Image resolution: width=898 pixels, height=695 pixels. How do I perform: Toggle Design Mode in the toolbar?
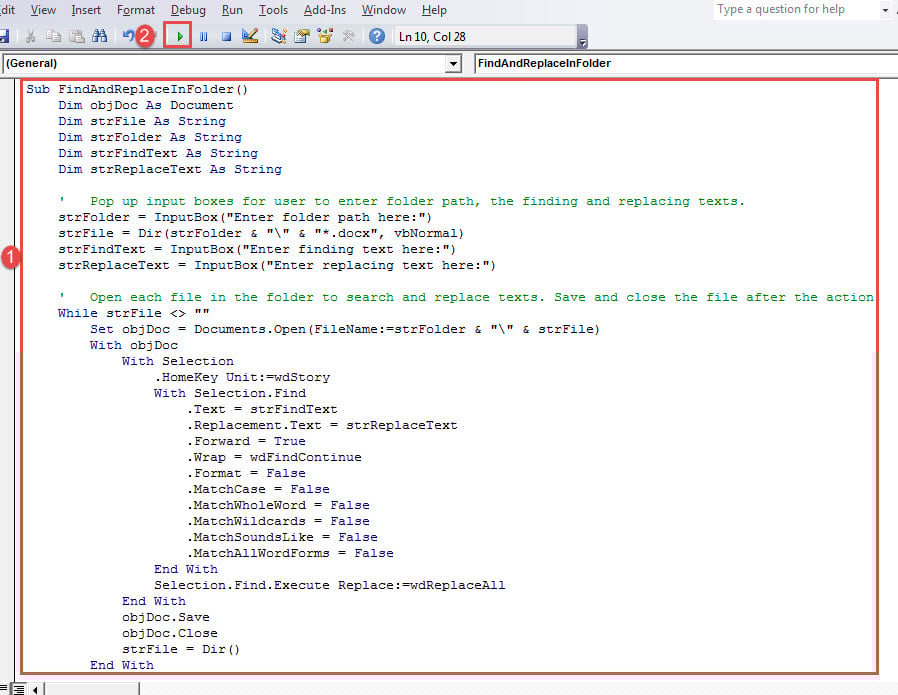(x=250, y=37)
